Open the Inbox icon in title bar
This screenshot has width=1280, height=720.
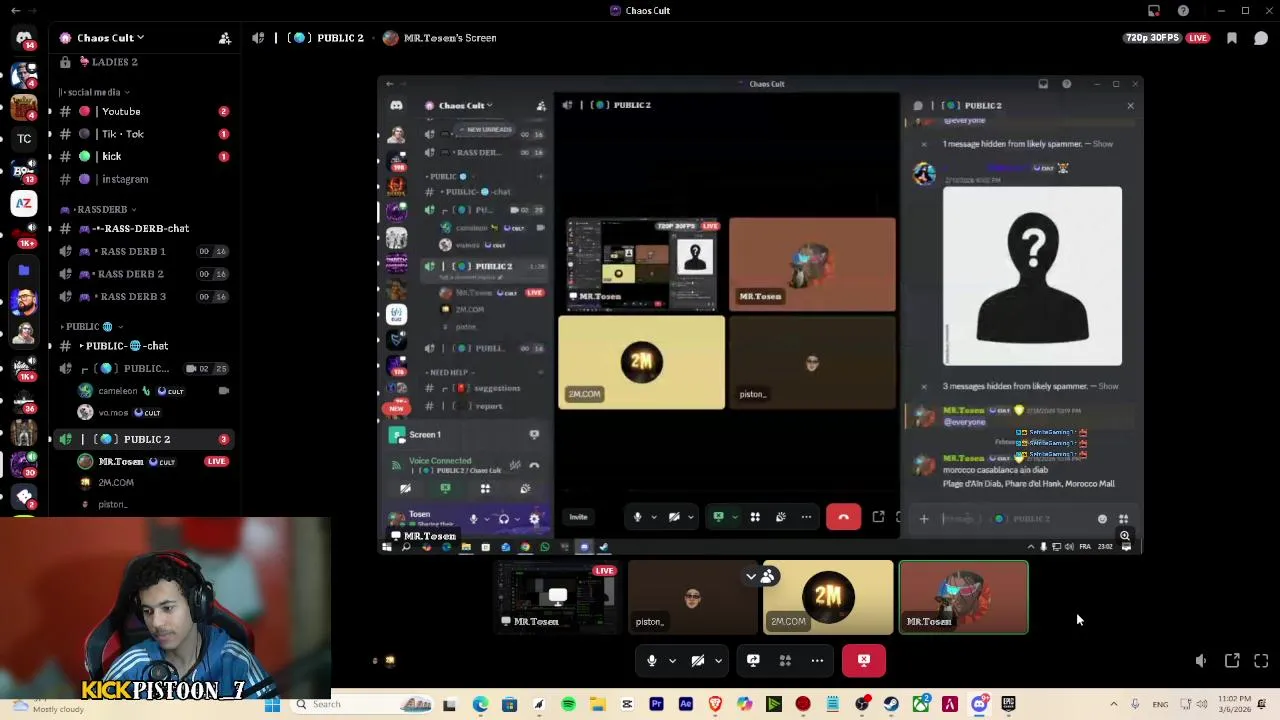coord(1154,11)
